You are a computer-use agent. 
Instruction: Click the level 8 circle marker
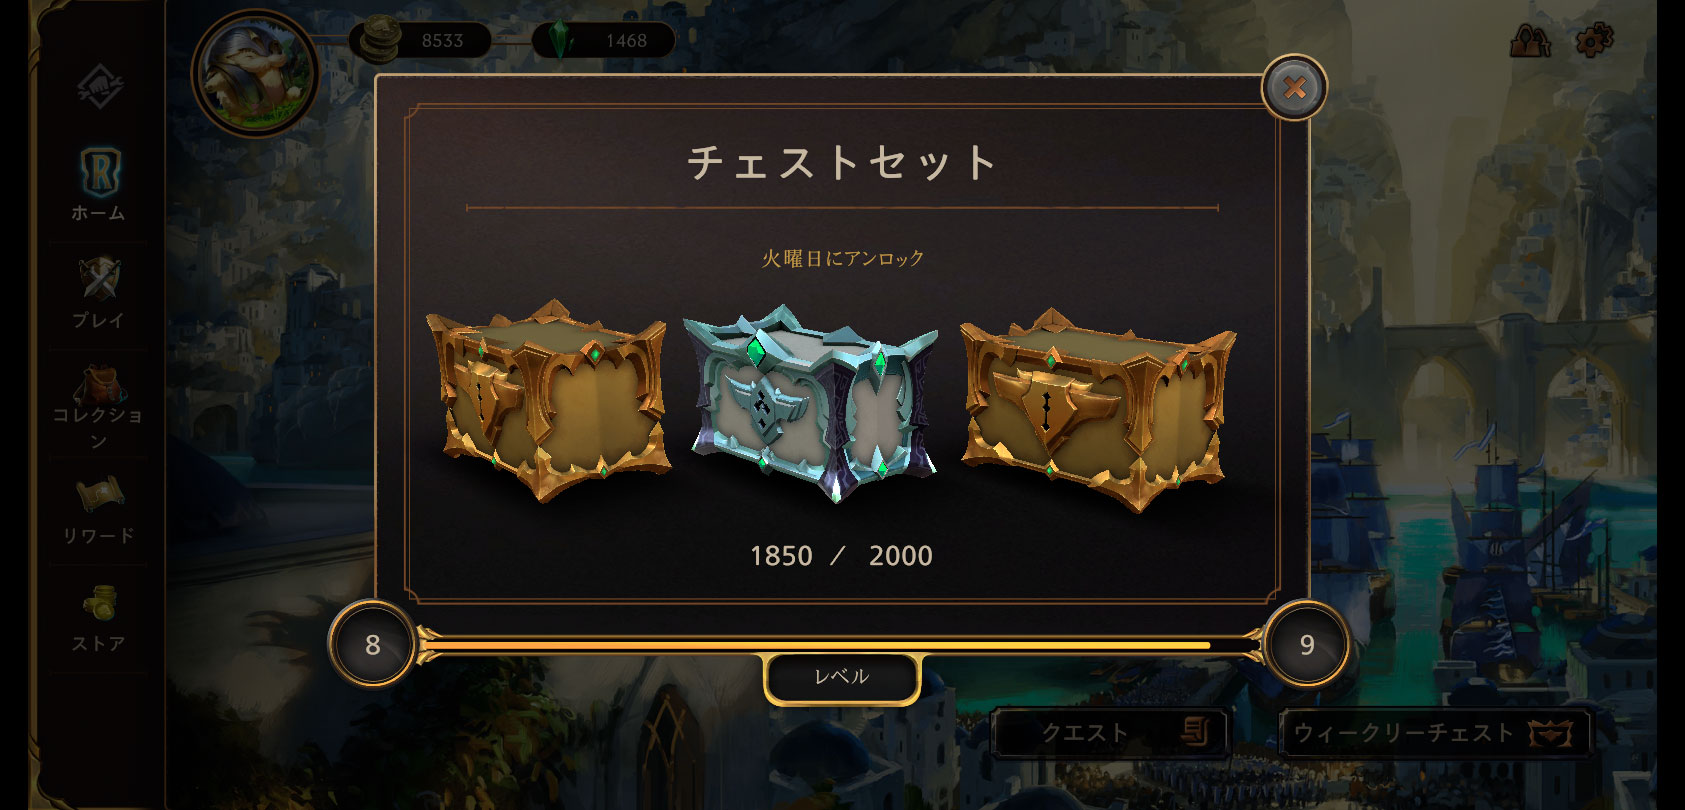[372, 644]
